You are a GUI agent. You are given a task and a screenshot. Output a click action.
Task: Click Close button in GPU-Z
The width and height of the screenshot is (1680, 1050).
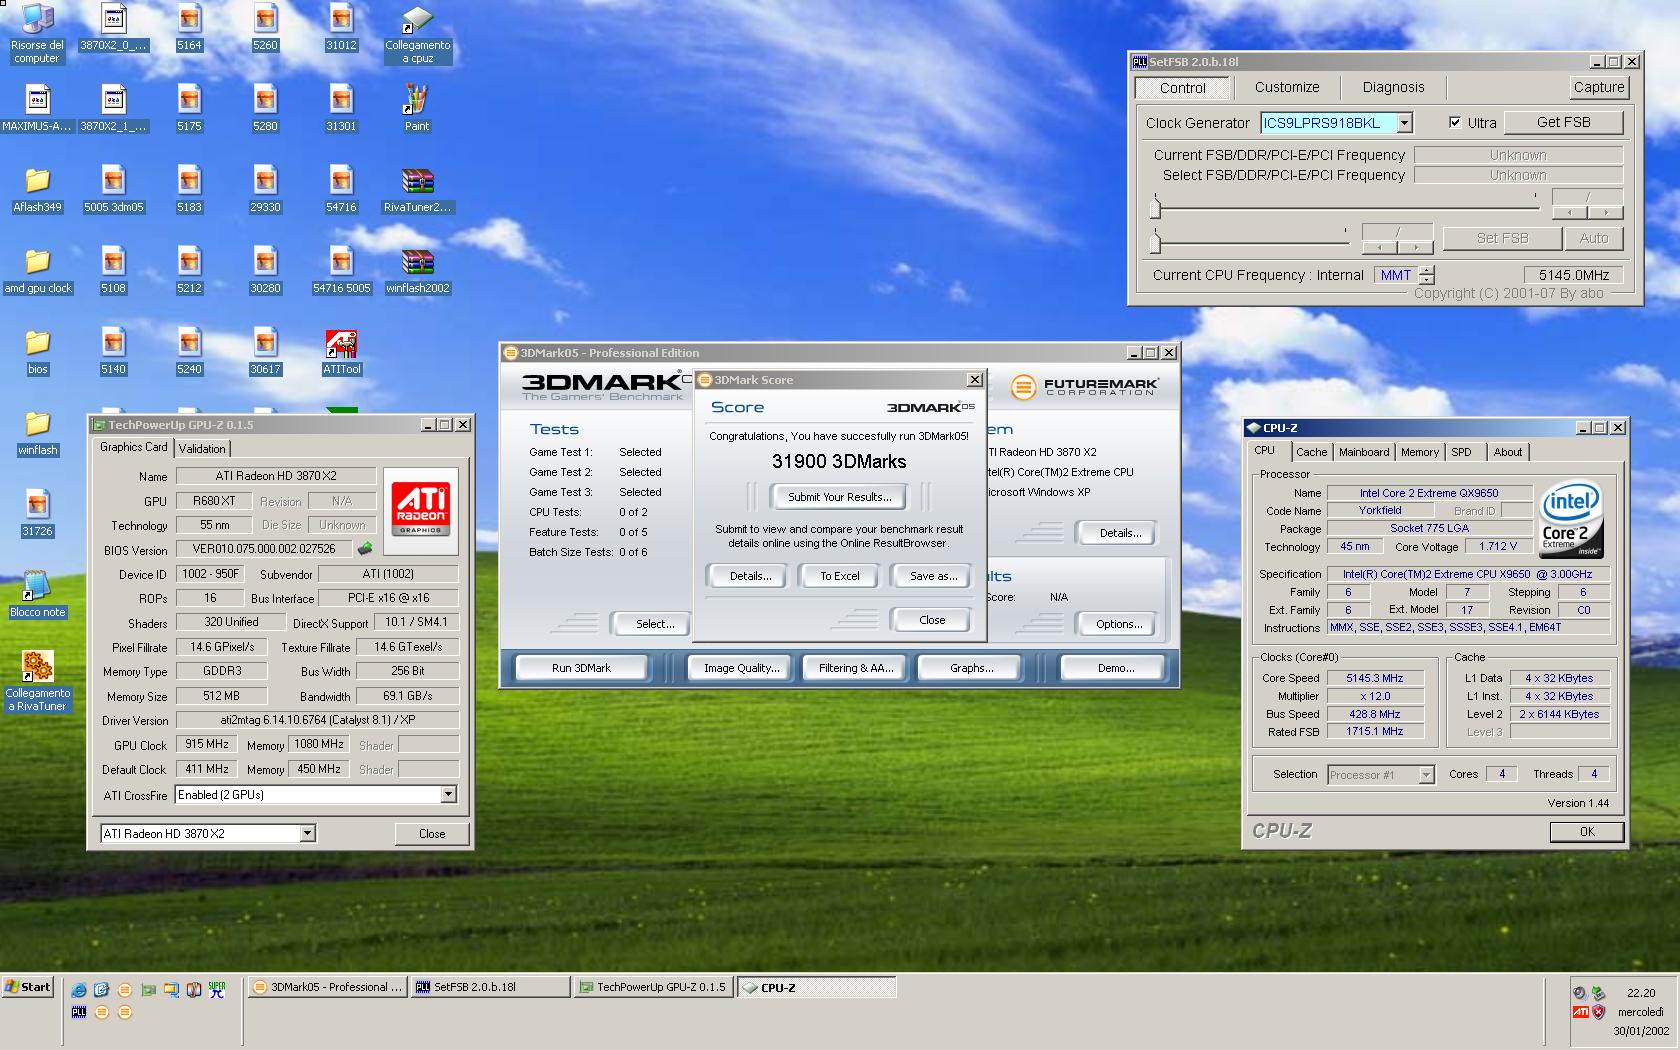432,833
